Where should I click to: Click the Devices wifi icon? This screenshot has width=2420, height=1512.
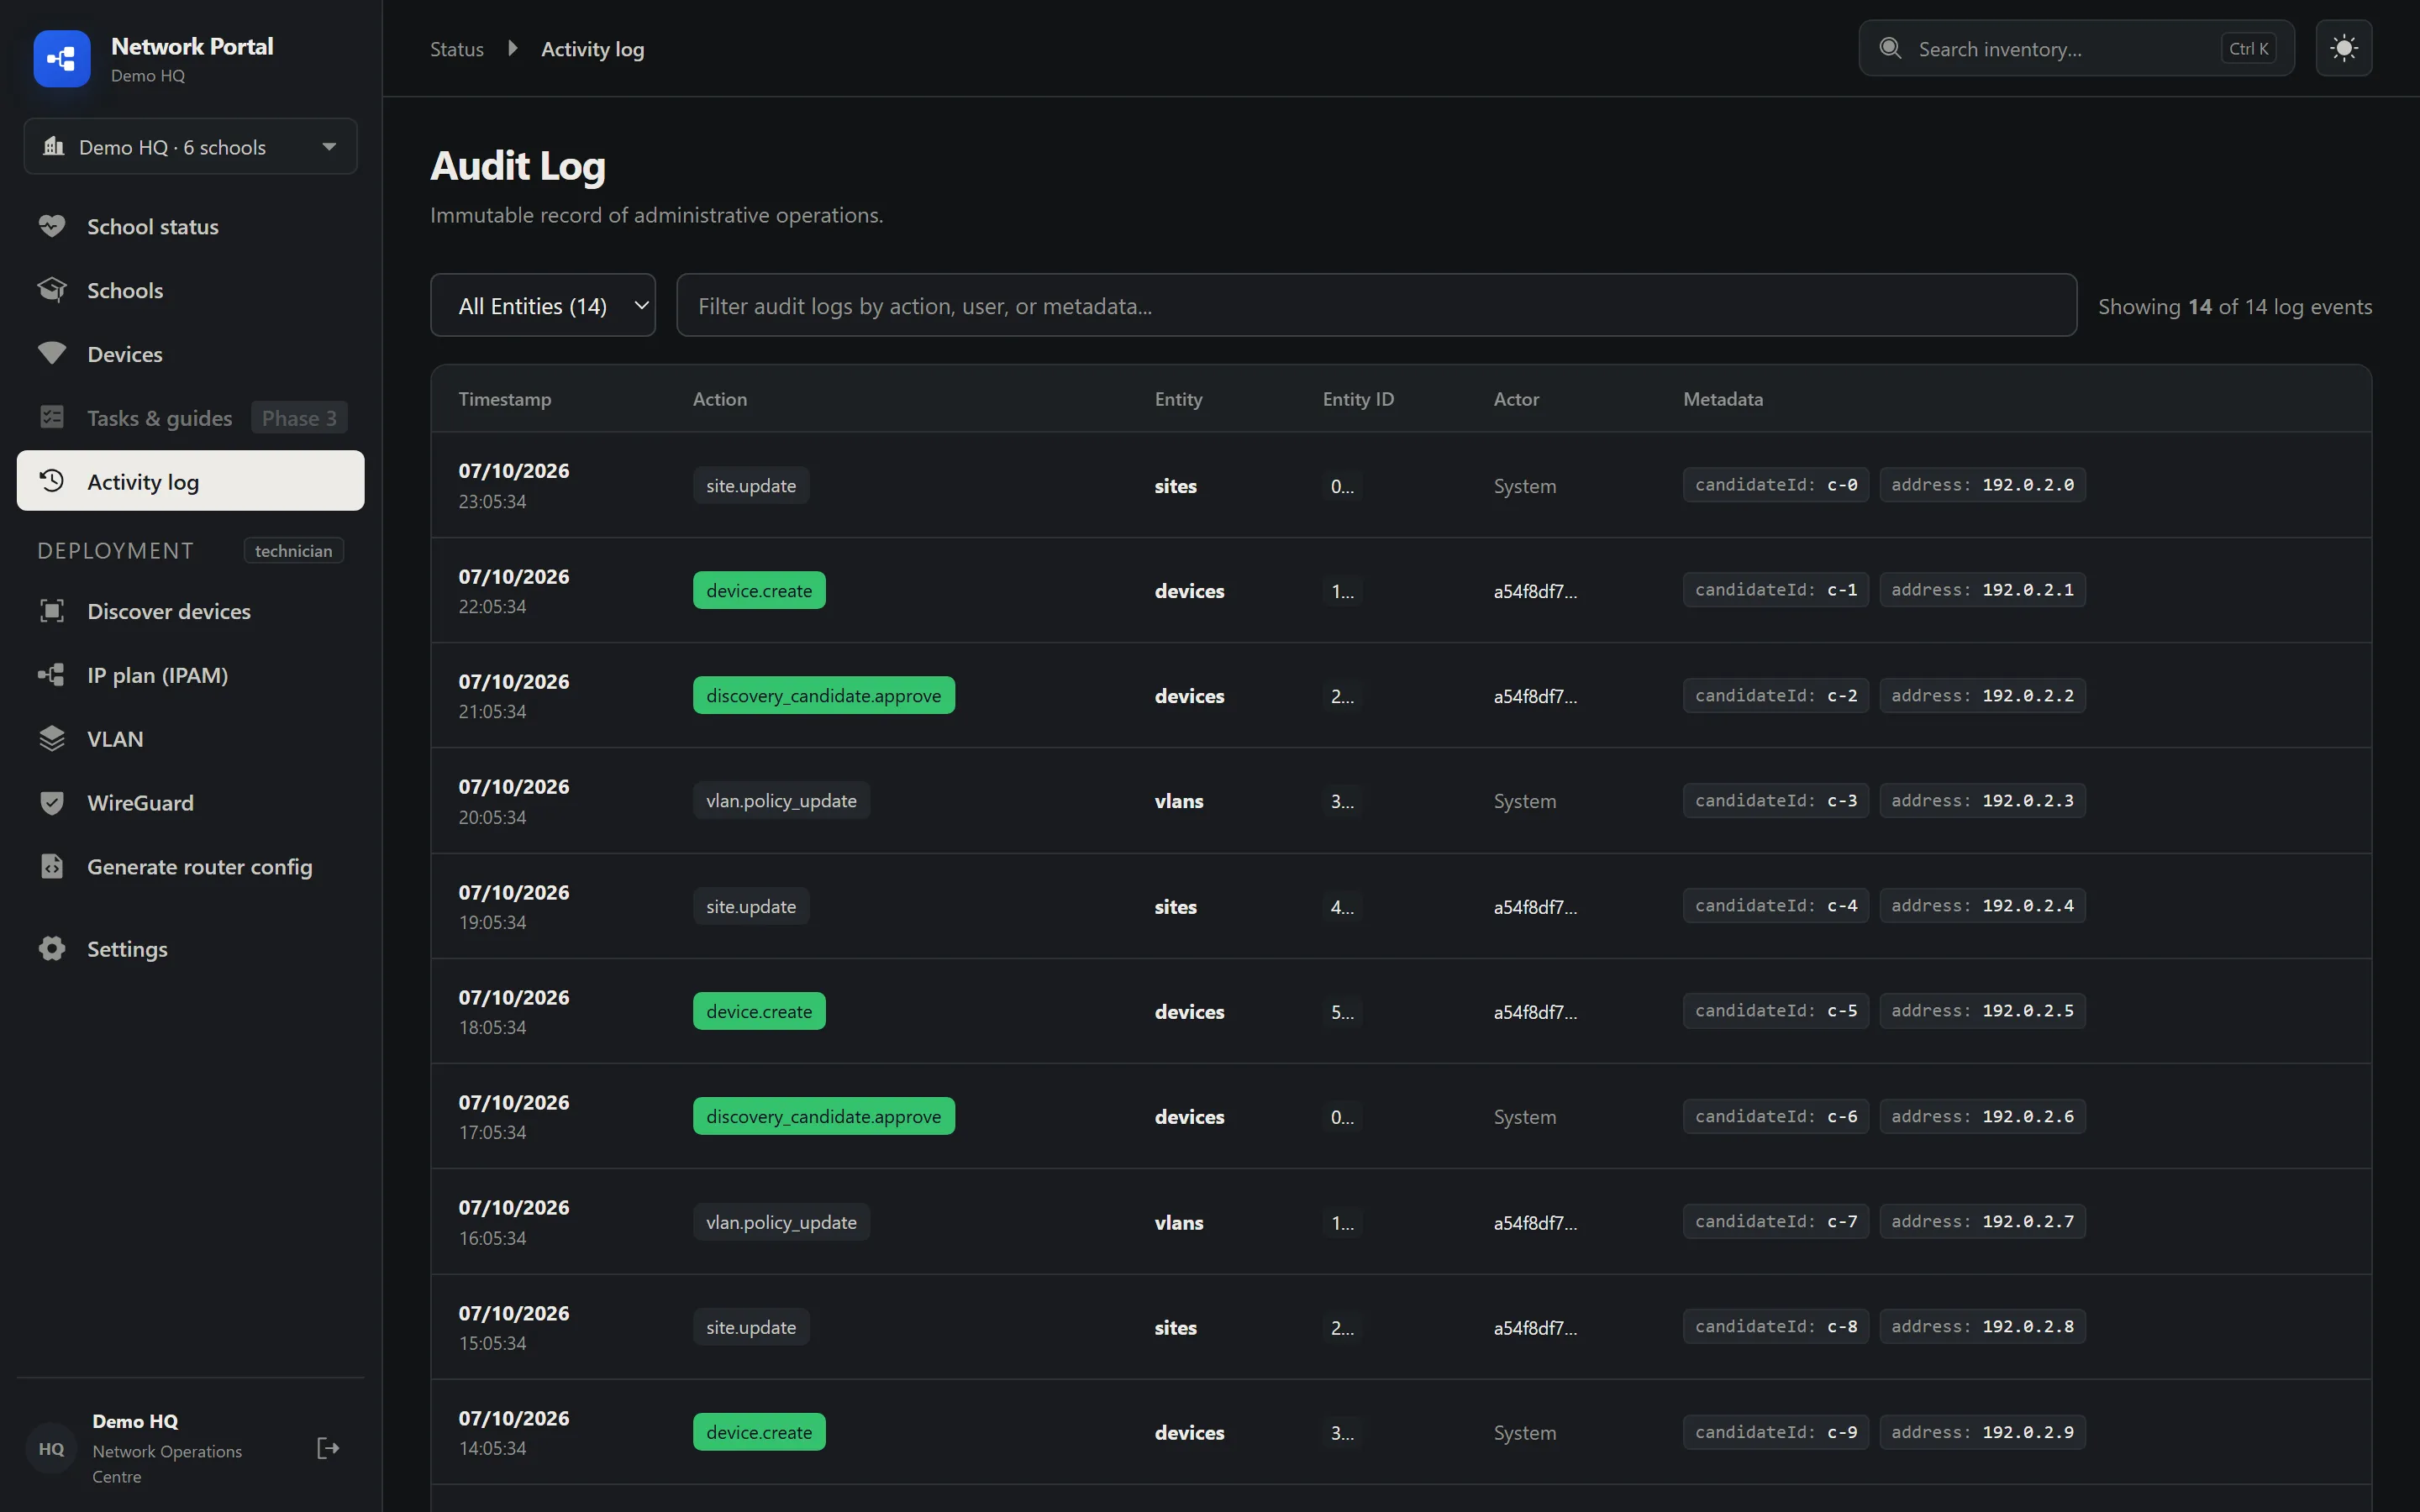[52, 354]
